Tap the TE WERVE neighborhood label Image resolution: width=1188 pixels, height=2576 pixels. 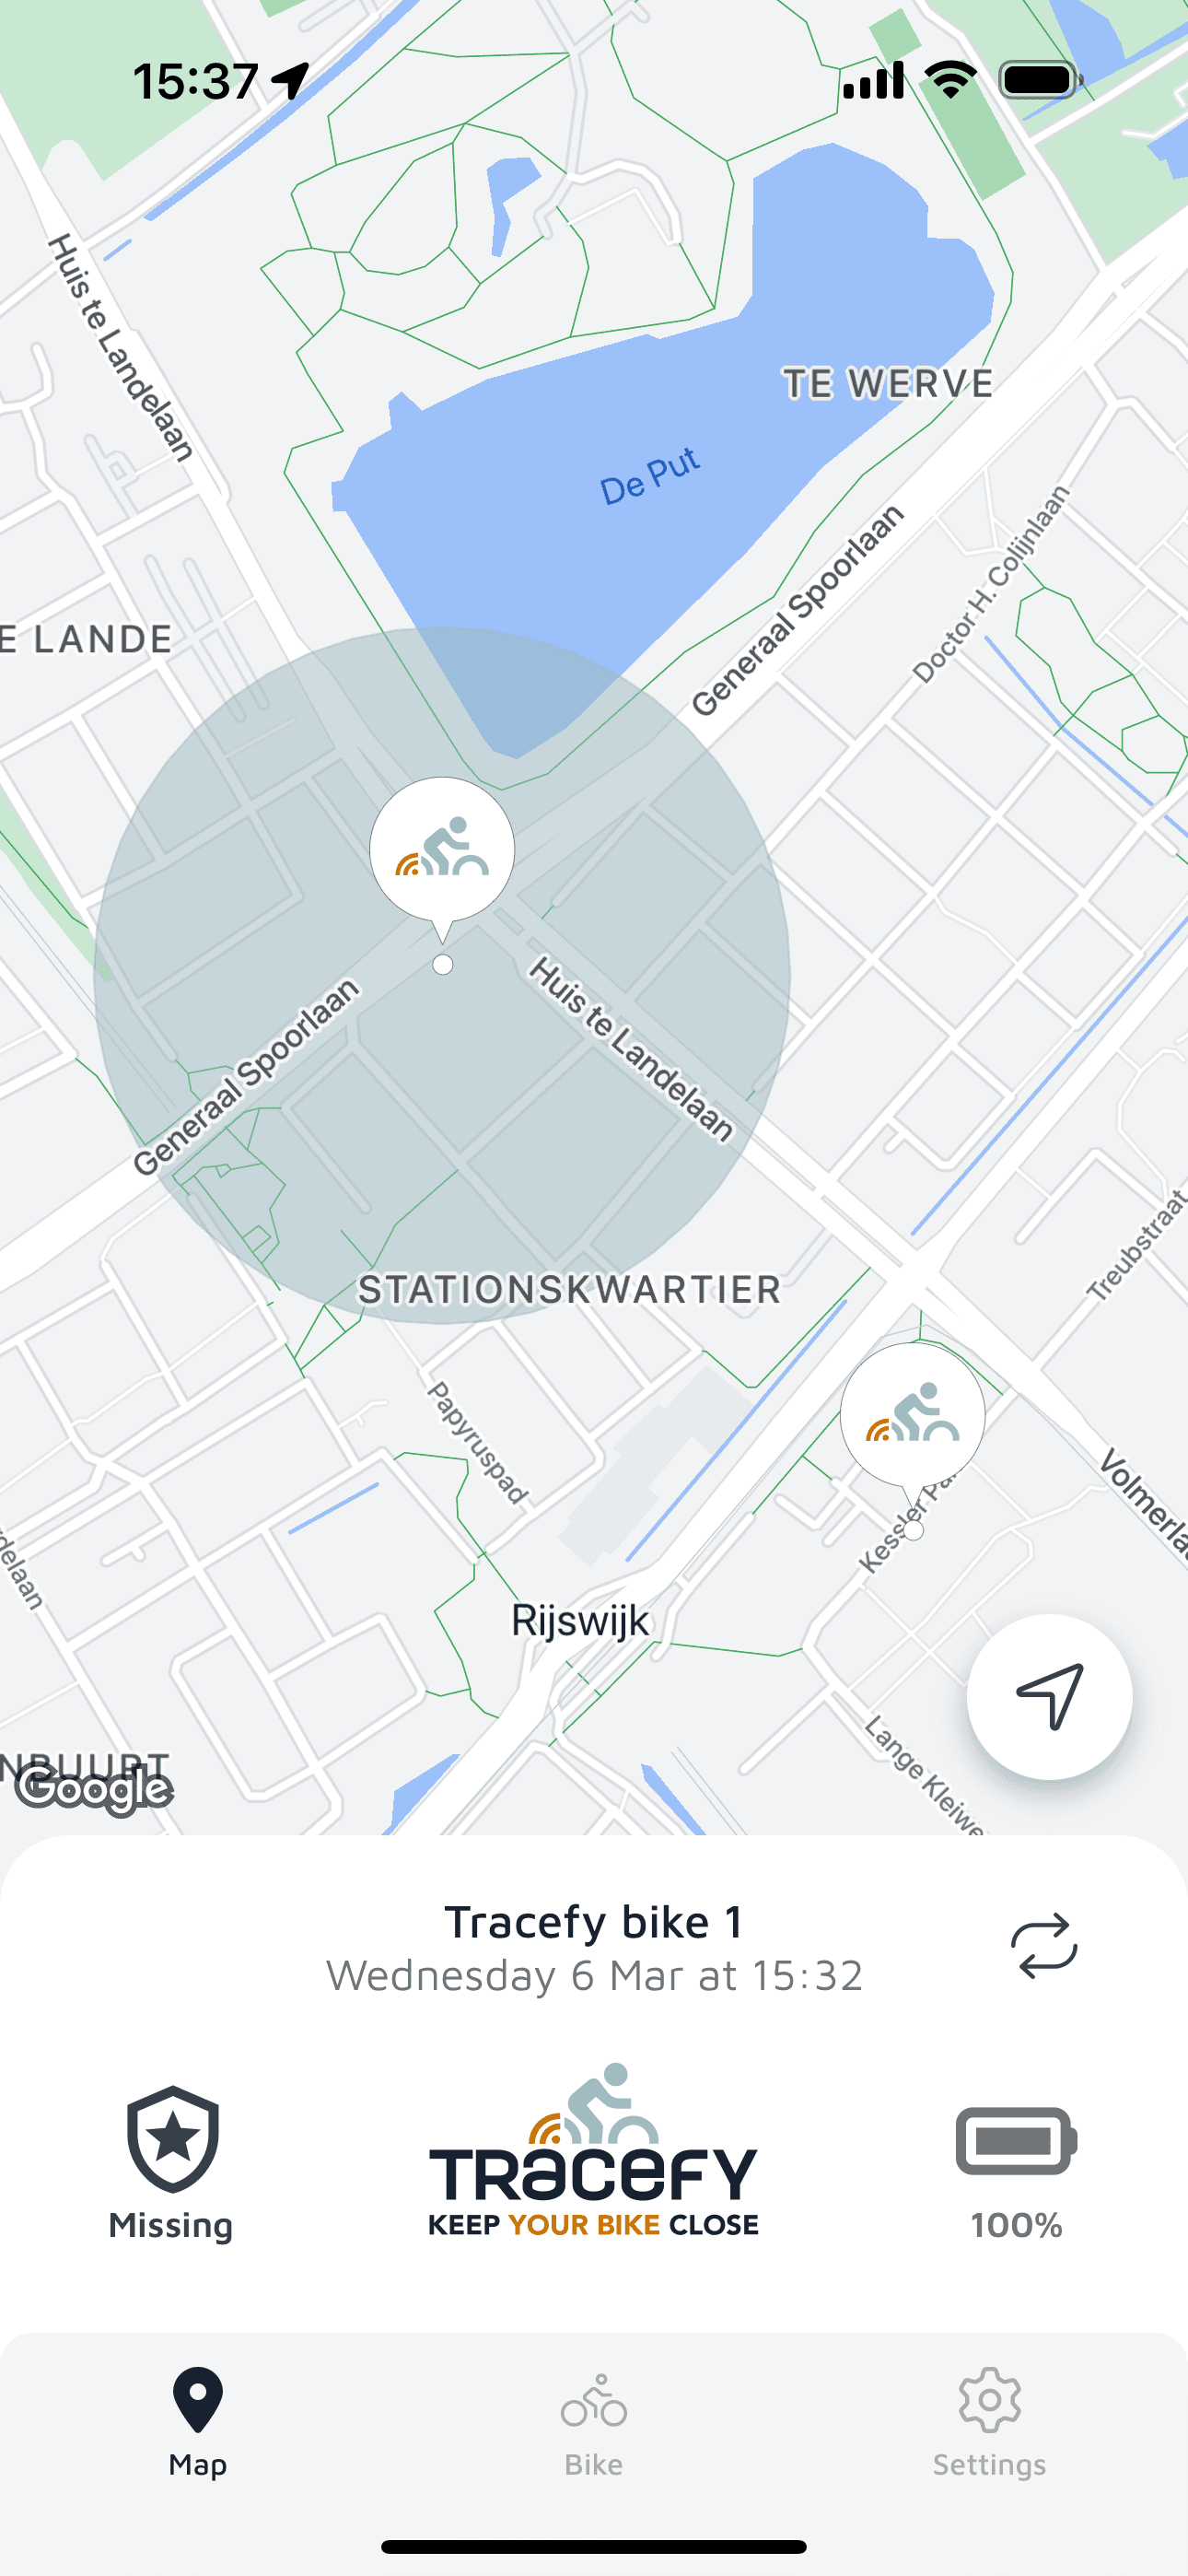click(888, 384)
